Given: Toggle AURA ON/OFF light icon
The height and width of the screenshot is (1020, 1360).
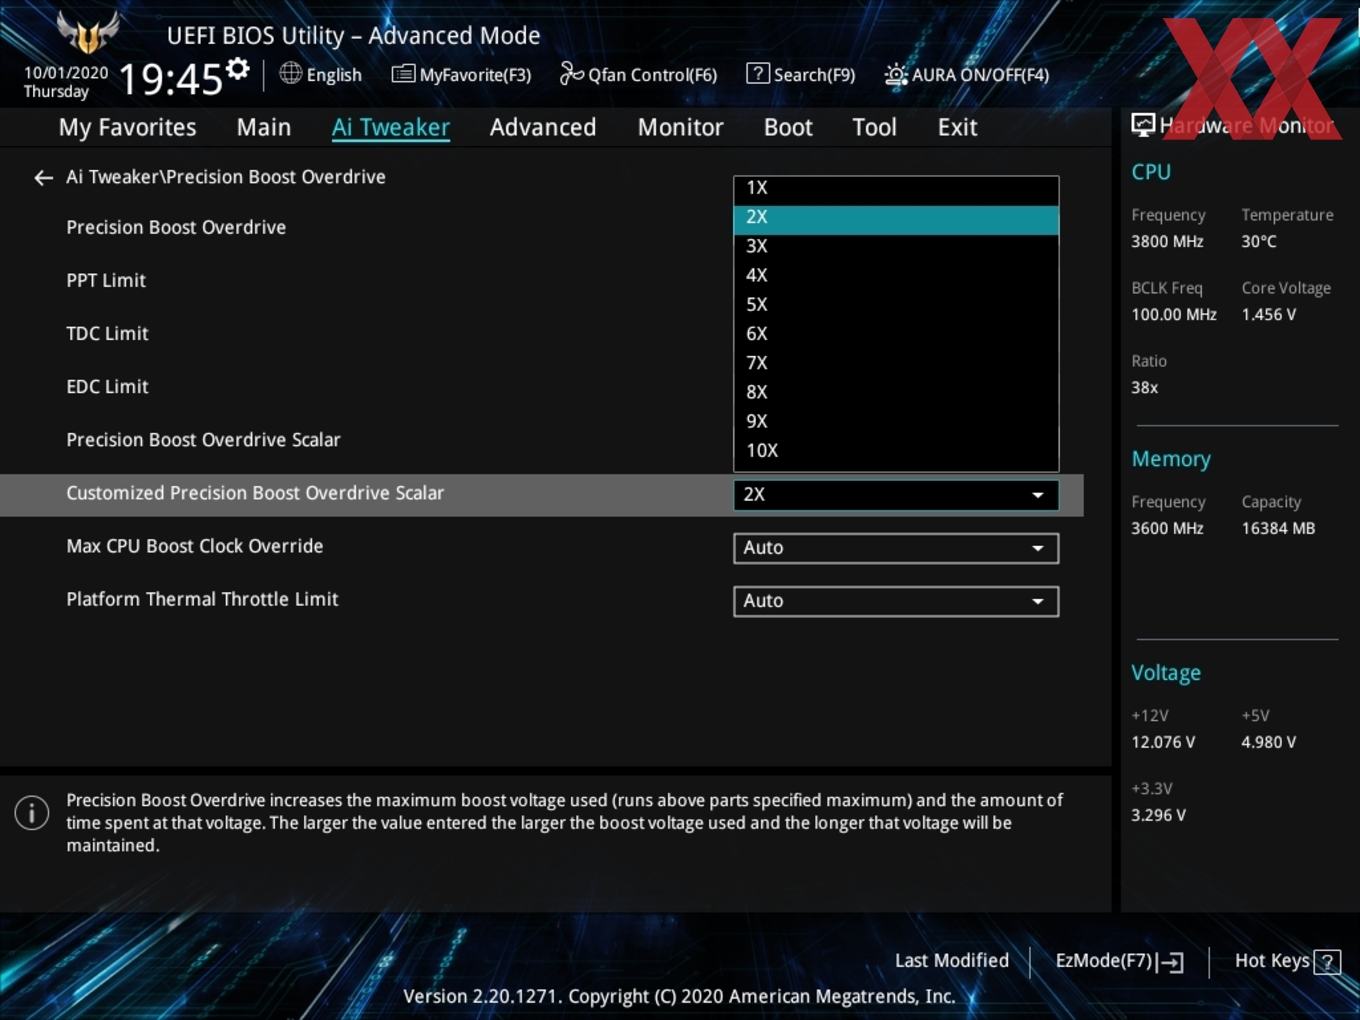Looking at the screenshot, I should [x=896, y=74].
